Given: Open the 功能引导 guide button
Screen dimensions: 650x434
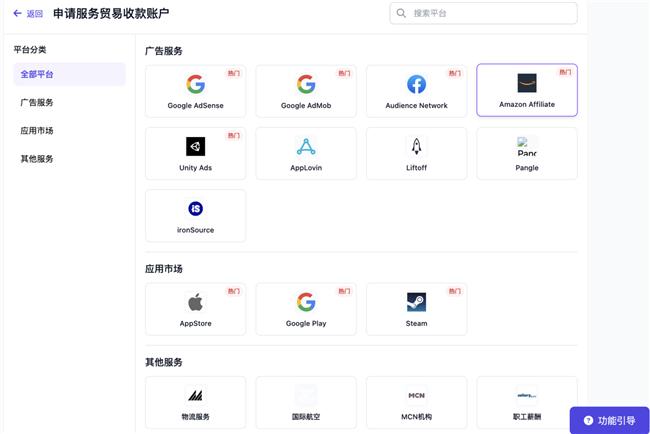Looking at the screenshot, I should (609, 420).
